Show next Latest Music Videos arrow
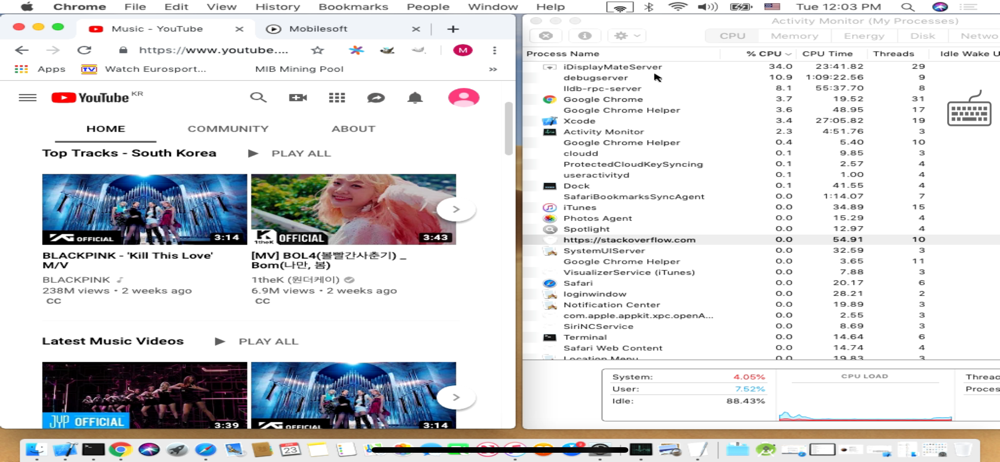This screenshot has height=462, width=1000. [456, 397]
